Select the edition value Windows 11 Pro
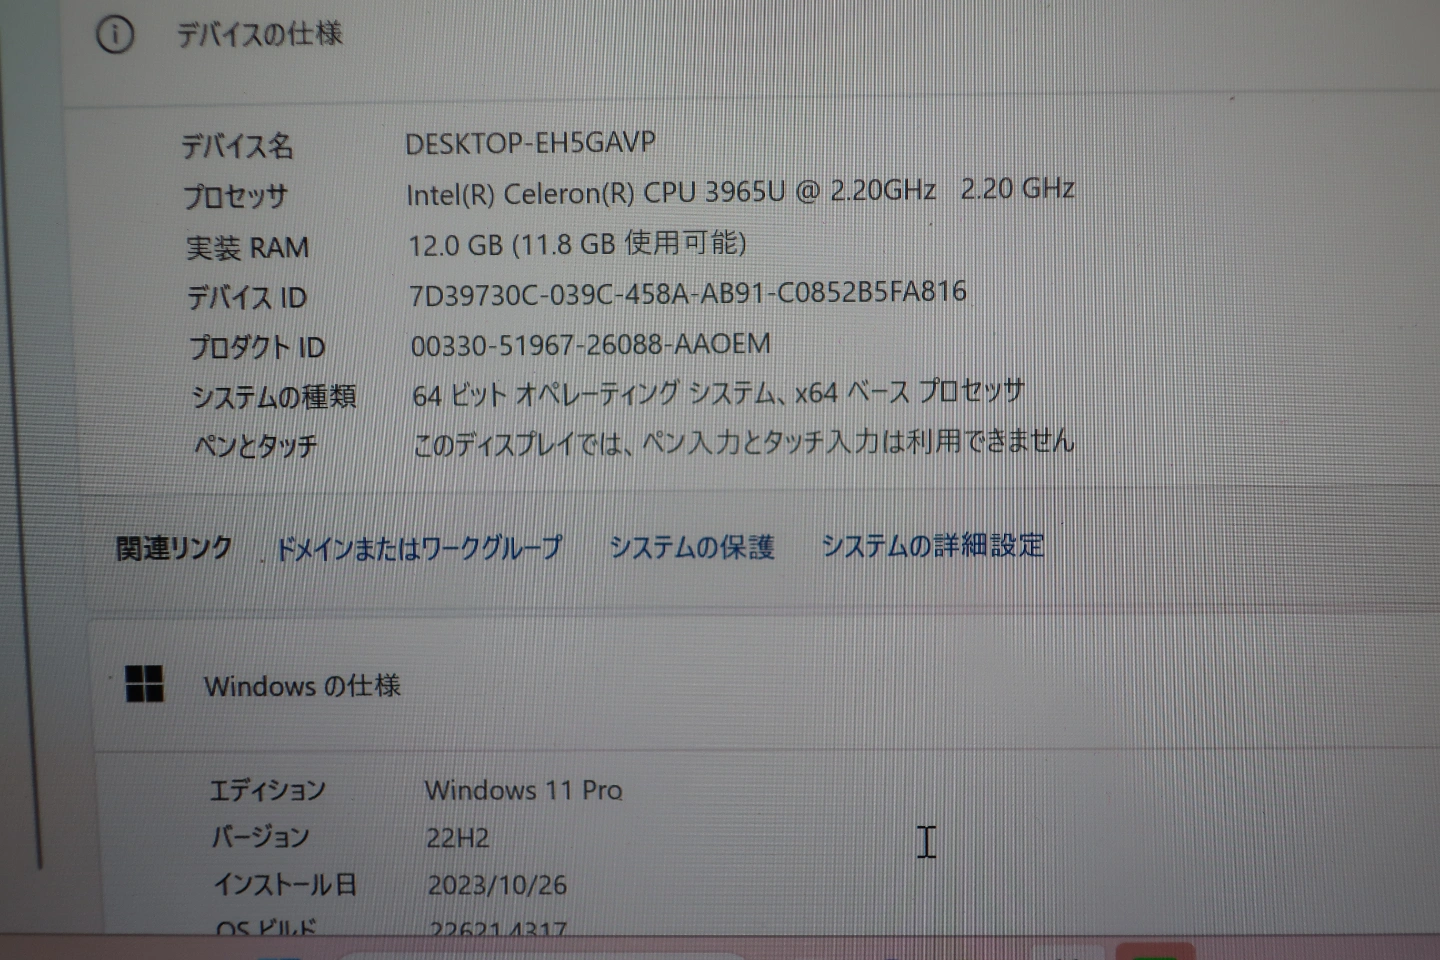 click(523, 790)
